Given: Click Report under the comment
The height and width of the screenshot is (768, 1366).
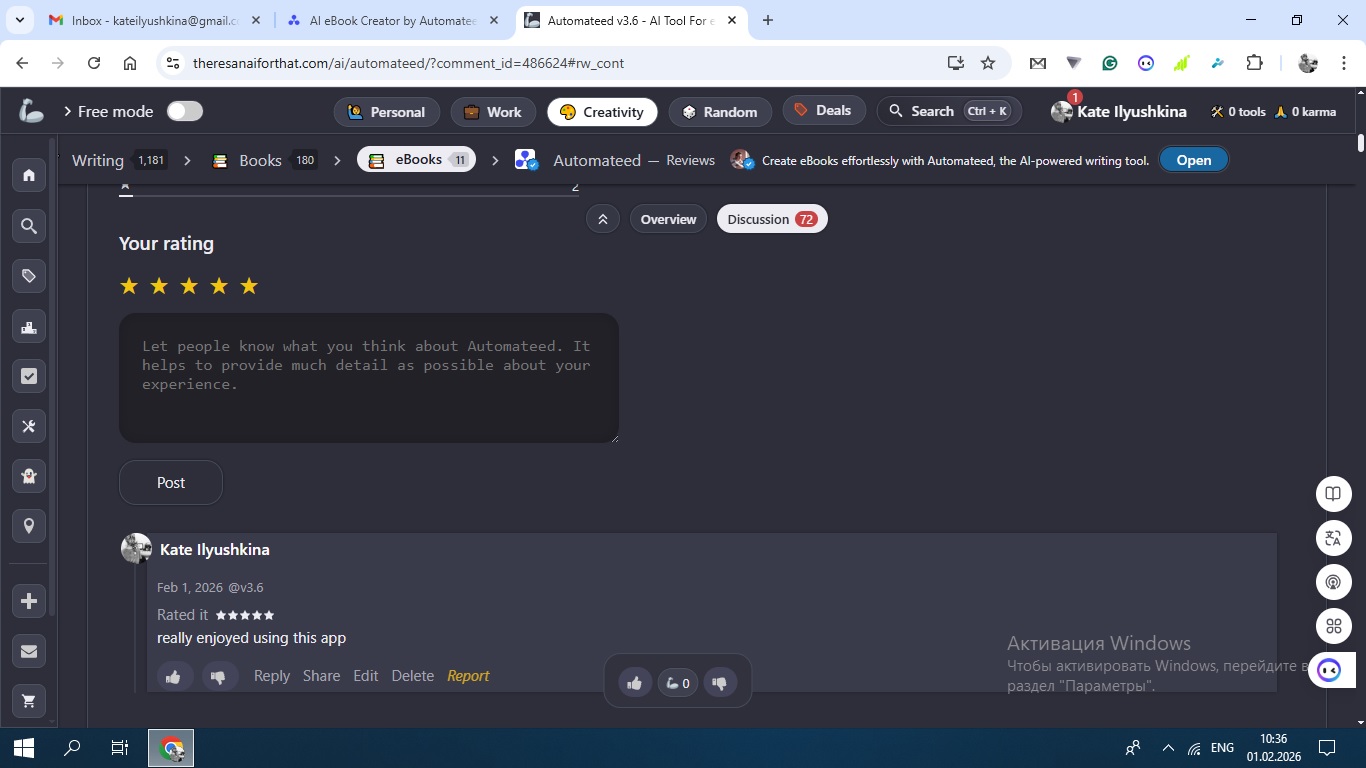Looking at the screenshot, I should [x=468, y=676].
